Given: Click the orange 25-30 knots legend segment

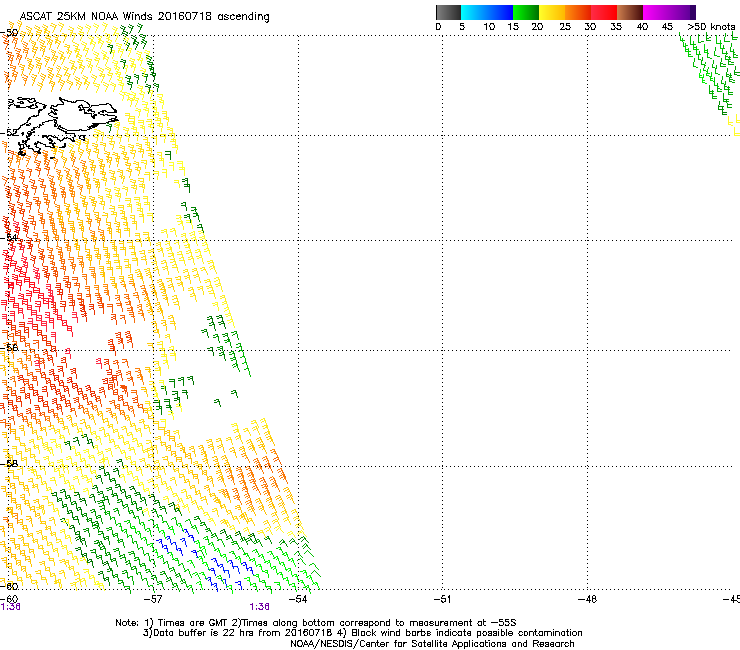Looking at the screenshot, I should pos(578,12).
